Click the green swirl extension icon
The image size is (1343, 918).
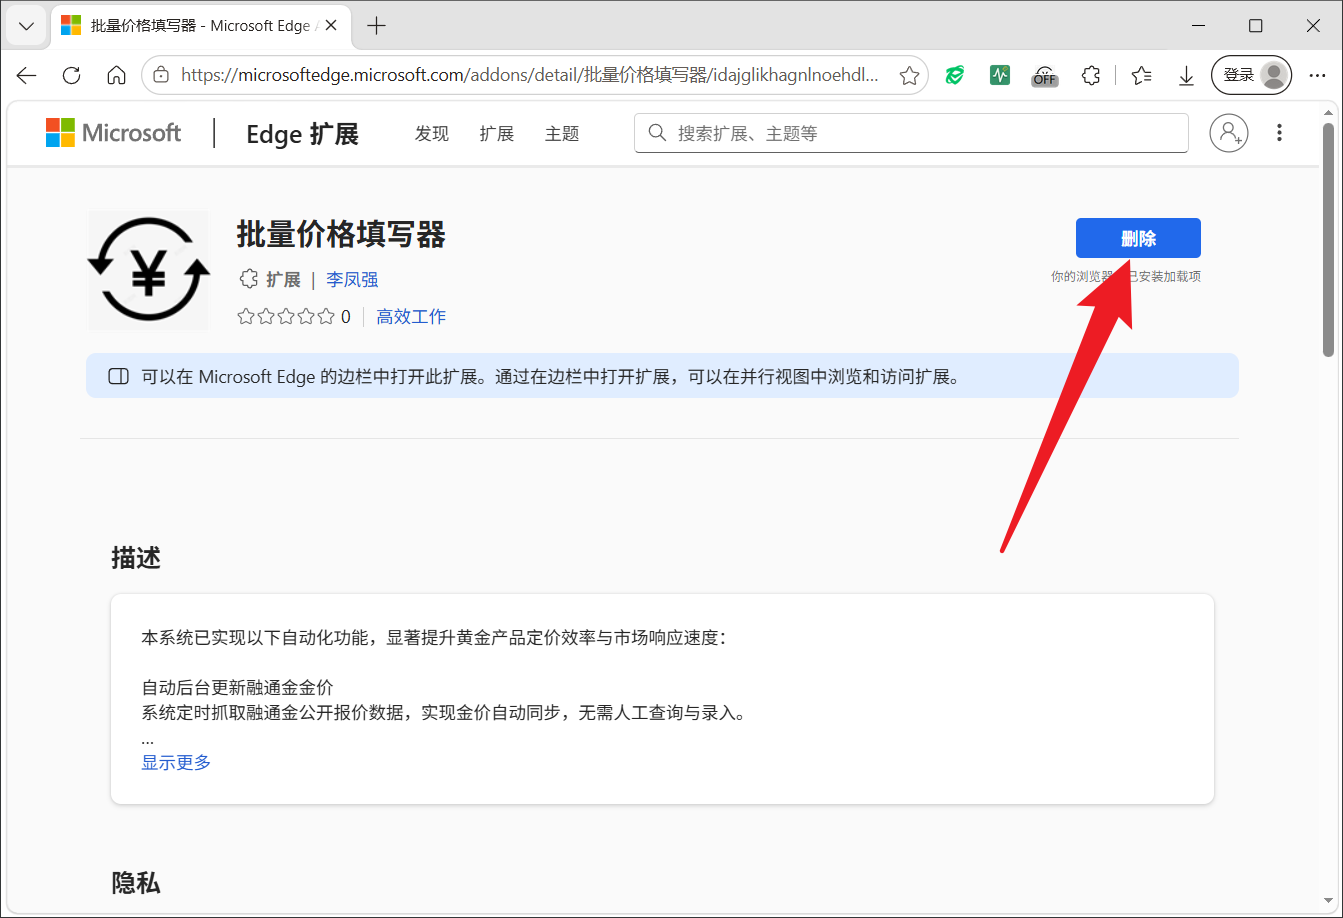955,75
